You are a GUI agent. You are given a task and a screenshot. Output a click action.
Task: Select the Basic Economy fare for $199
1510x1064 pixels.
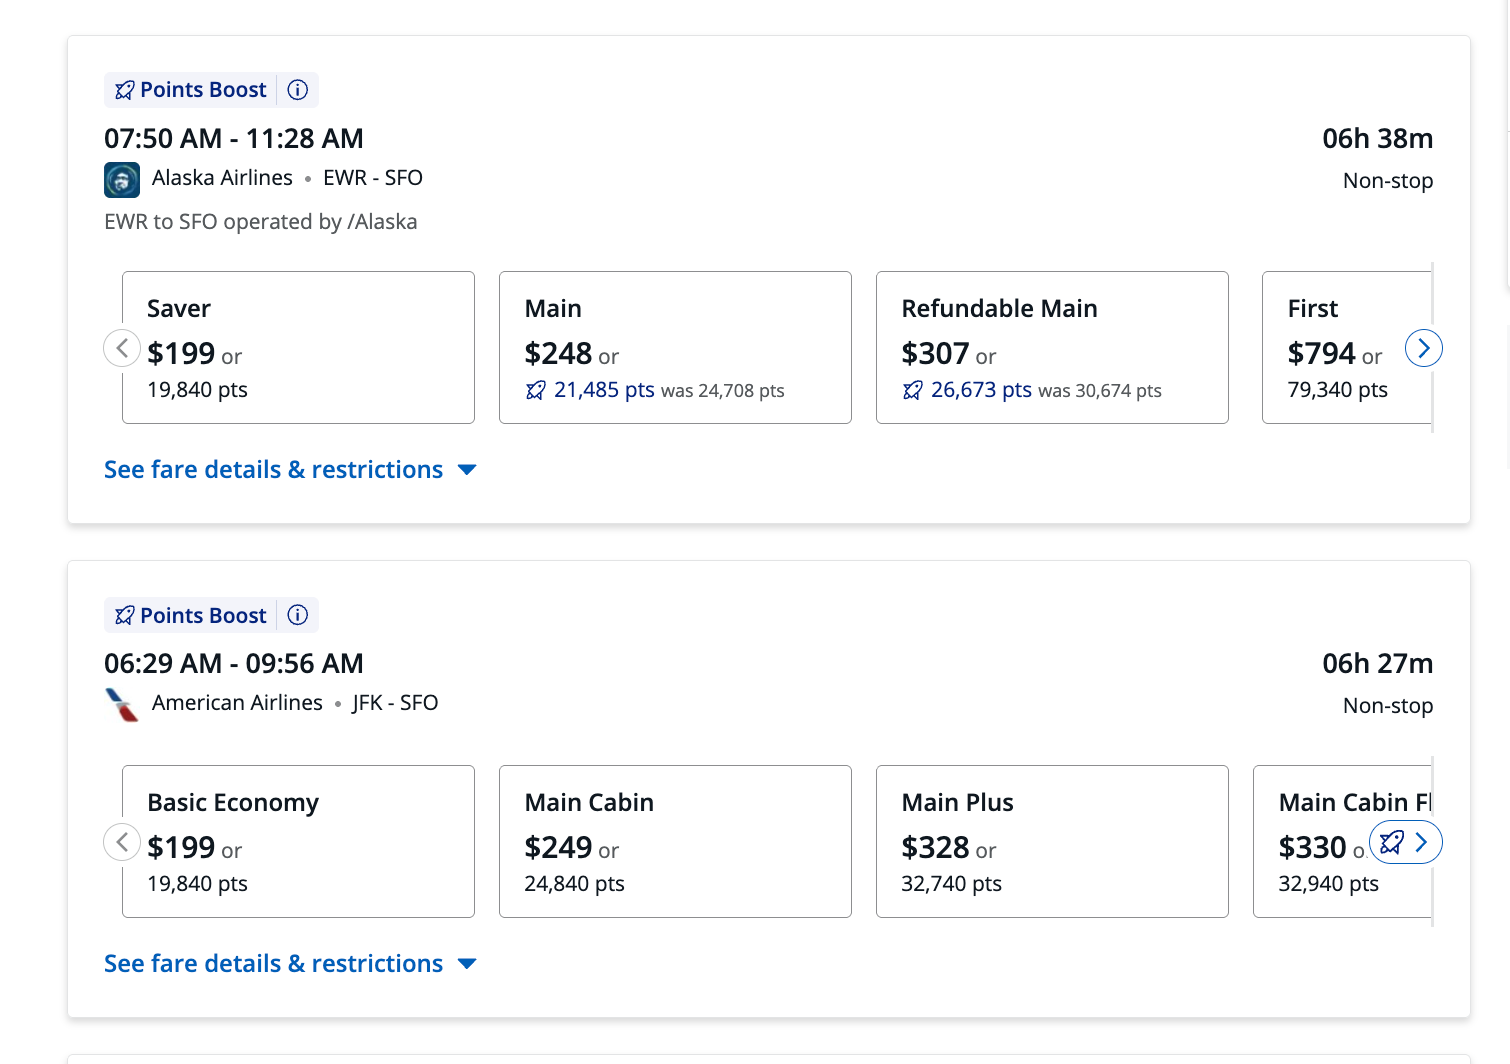tap(298, 841)
